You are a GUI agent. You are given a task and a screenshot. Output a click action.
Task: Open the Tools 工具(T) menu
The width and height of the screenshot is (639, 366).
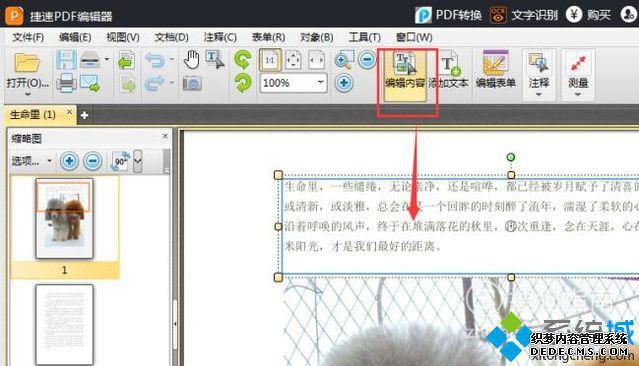365,37
